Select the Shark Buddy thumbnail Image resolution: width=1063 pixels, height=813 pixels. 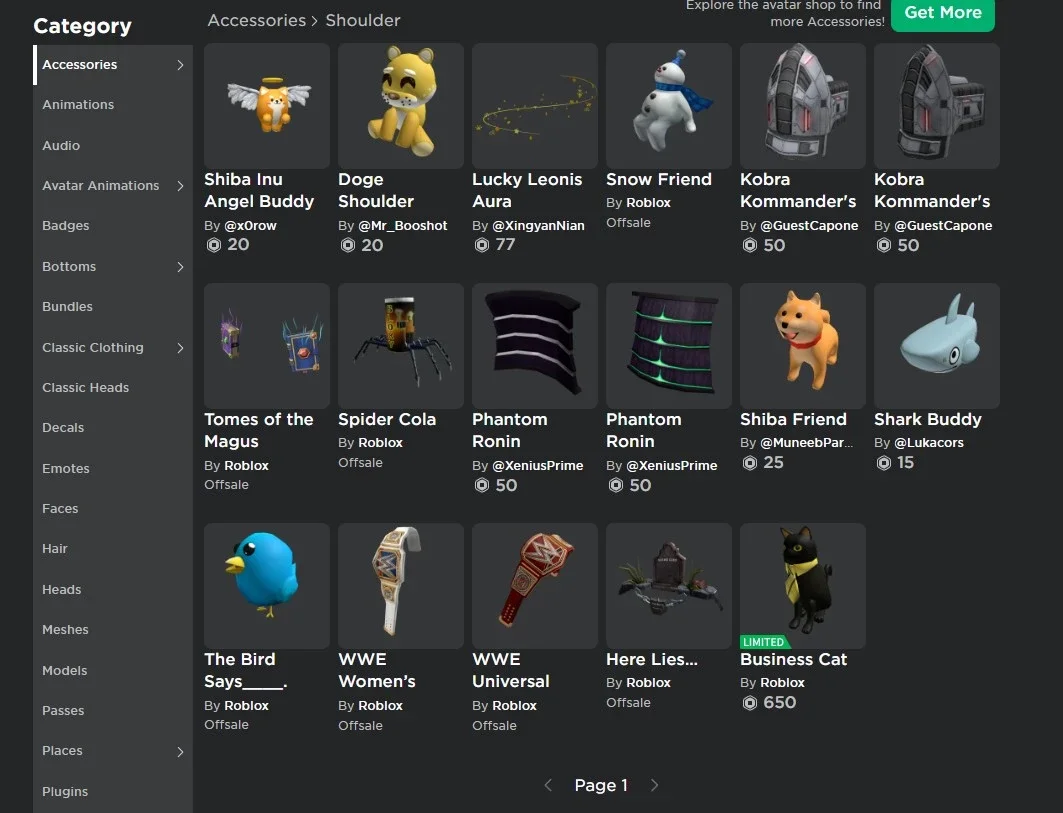(937, 346)
